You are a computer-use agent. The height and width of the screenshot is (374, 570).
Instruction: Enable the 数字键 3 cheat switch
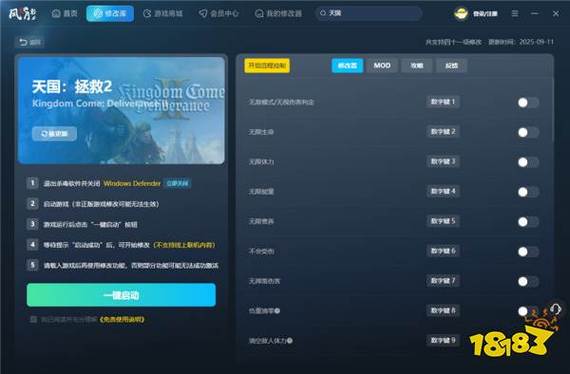click(x=528, y=162)
